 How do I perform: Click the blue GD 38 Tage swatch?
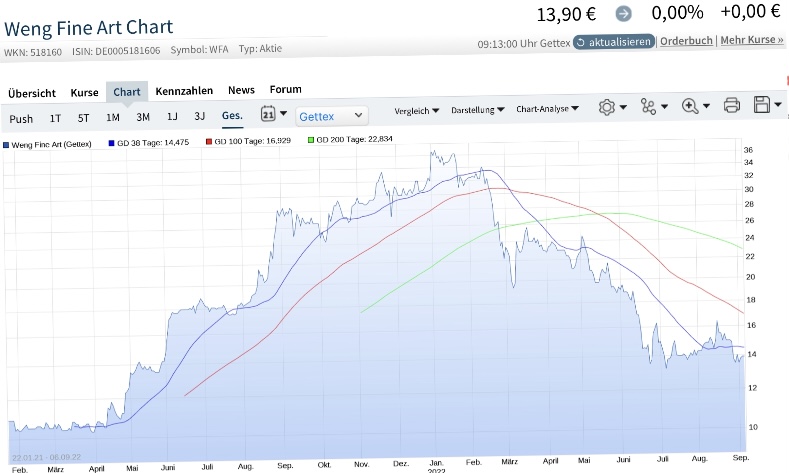[111, 143]
